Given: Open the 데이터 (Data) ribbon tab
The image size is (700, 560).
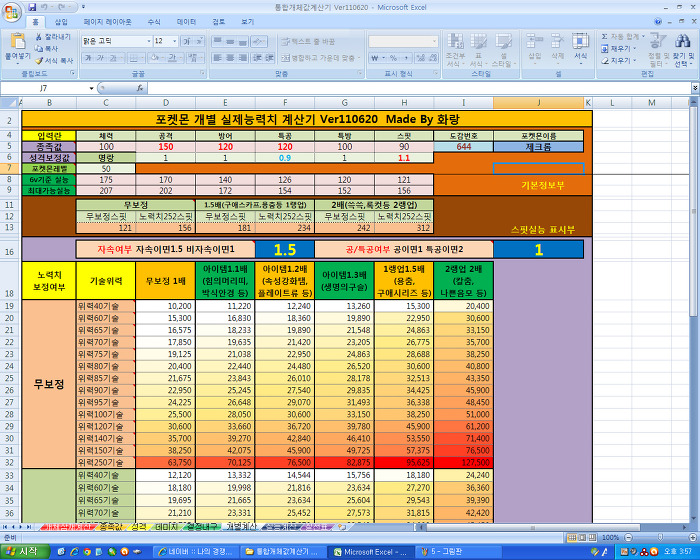Looking at the screenshot, I should tap(186, 21).
